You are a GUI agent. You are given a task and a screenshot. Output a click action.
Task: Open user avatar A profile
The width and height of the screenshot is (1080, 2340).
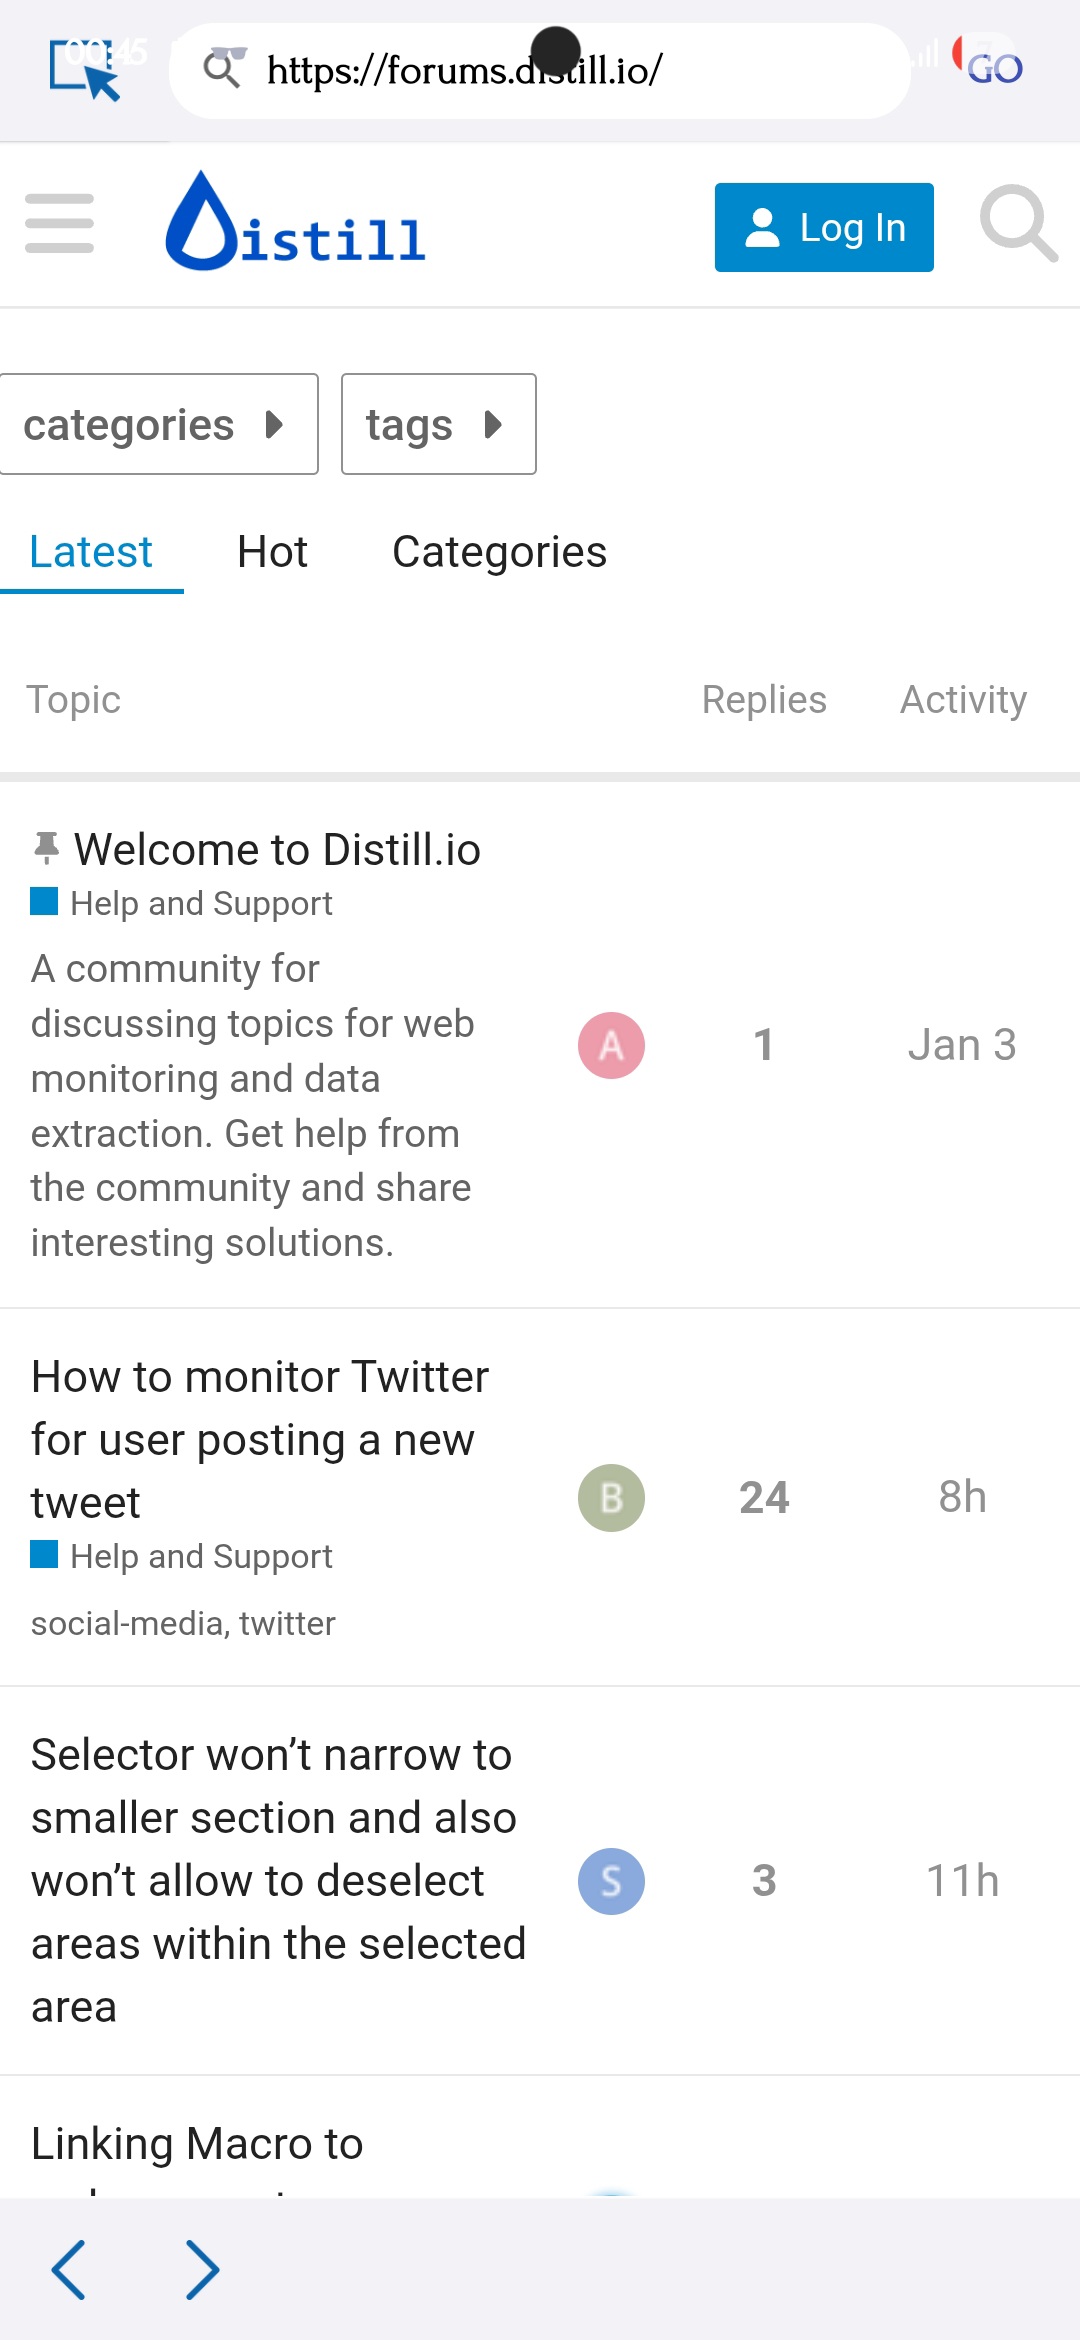pos(611,1045)
